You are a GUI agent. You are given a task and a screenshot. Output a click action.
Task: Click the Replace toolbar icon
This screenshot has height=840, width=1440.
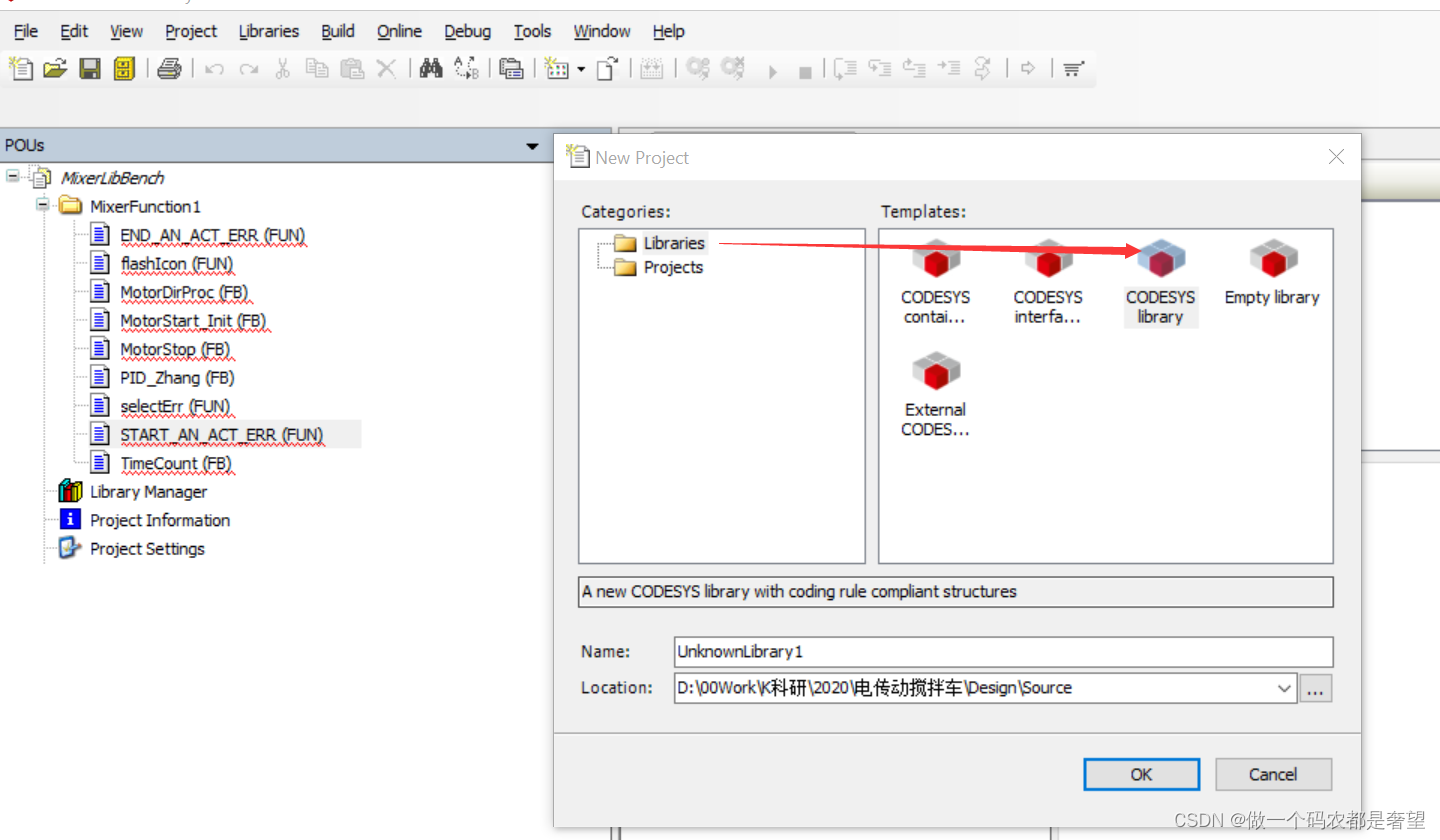point(466,69)
